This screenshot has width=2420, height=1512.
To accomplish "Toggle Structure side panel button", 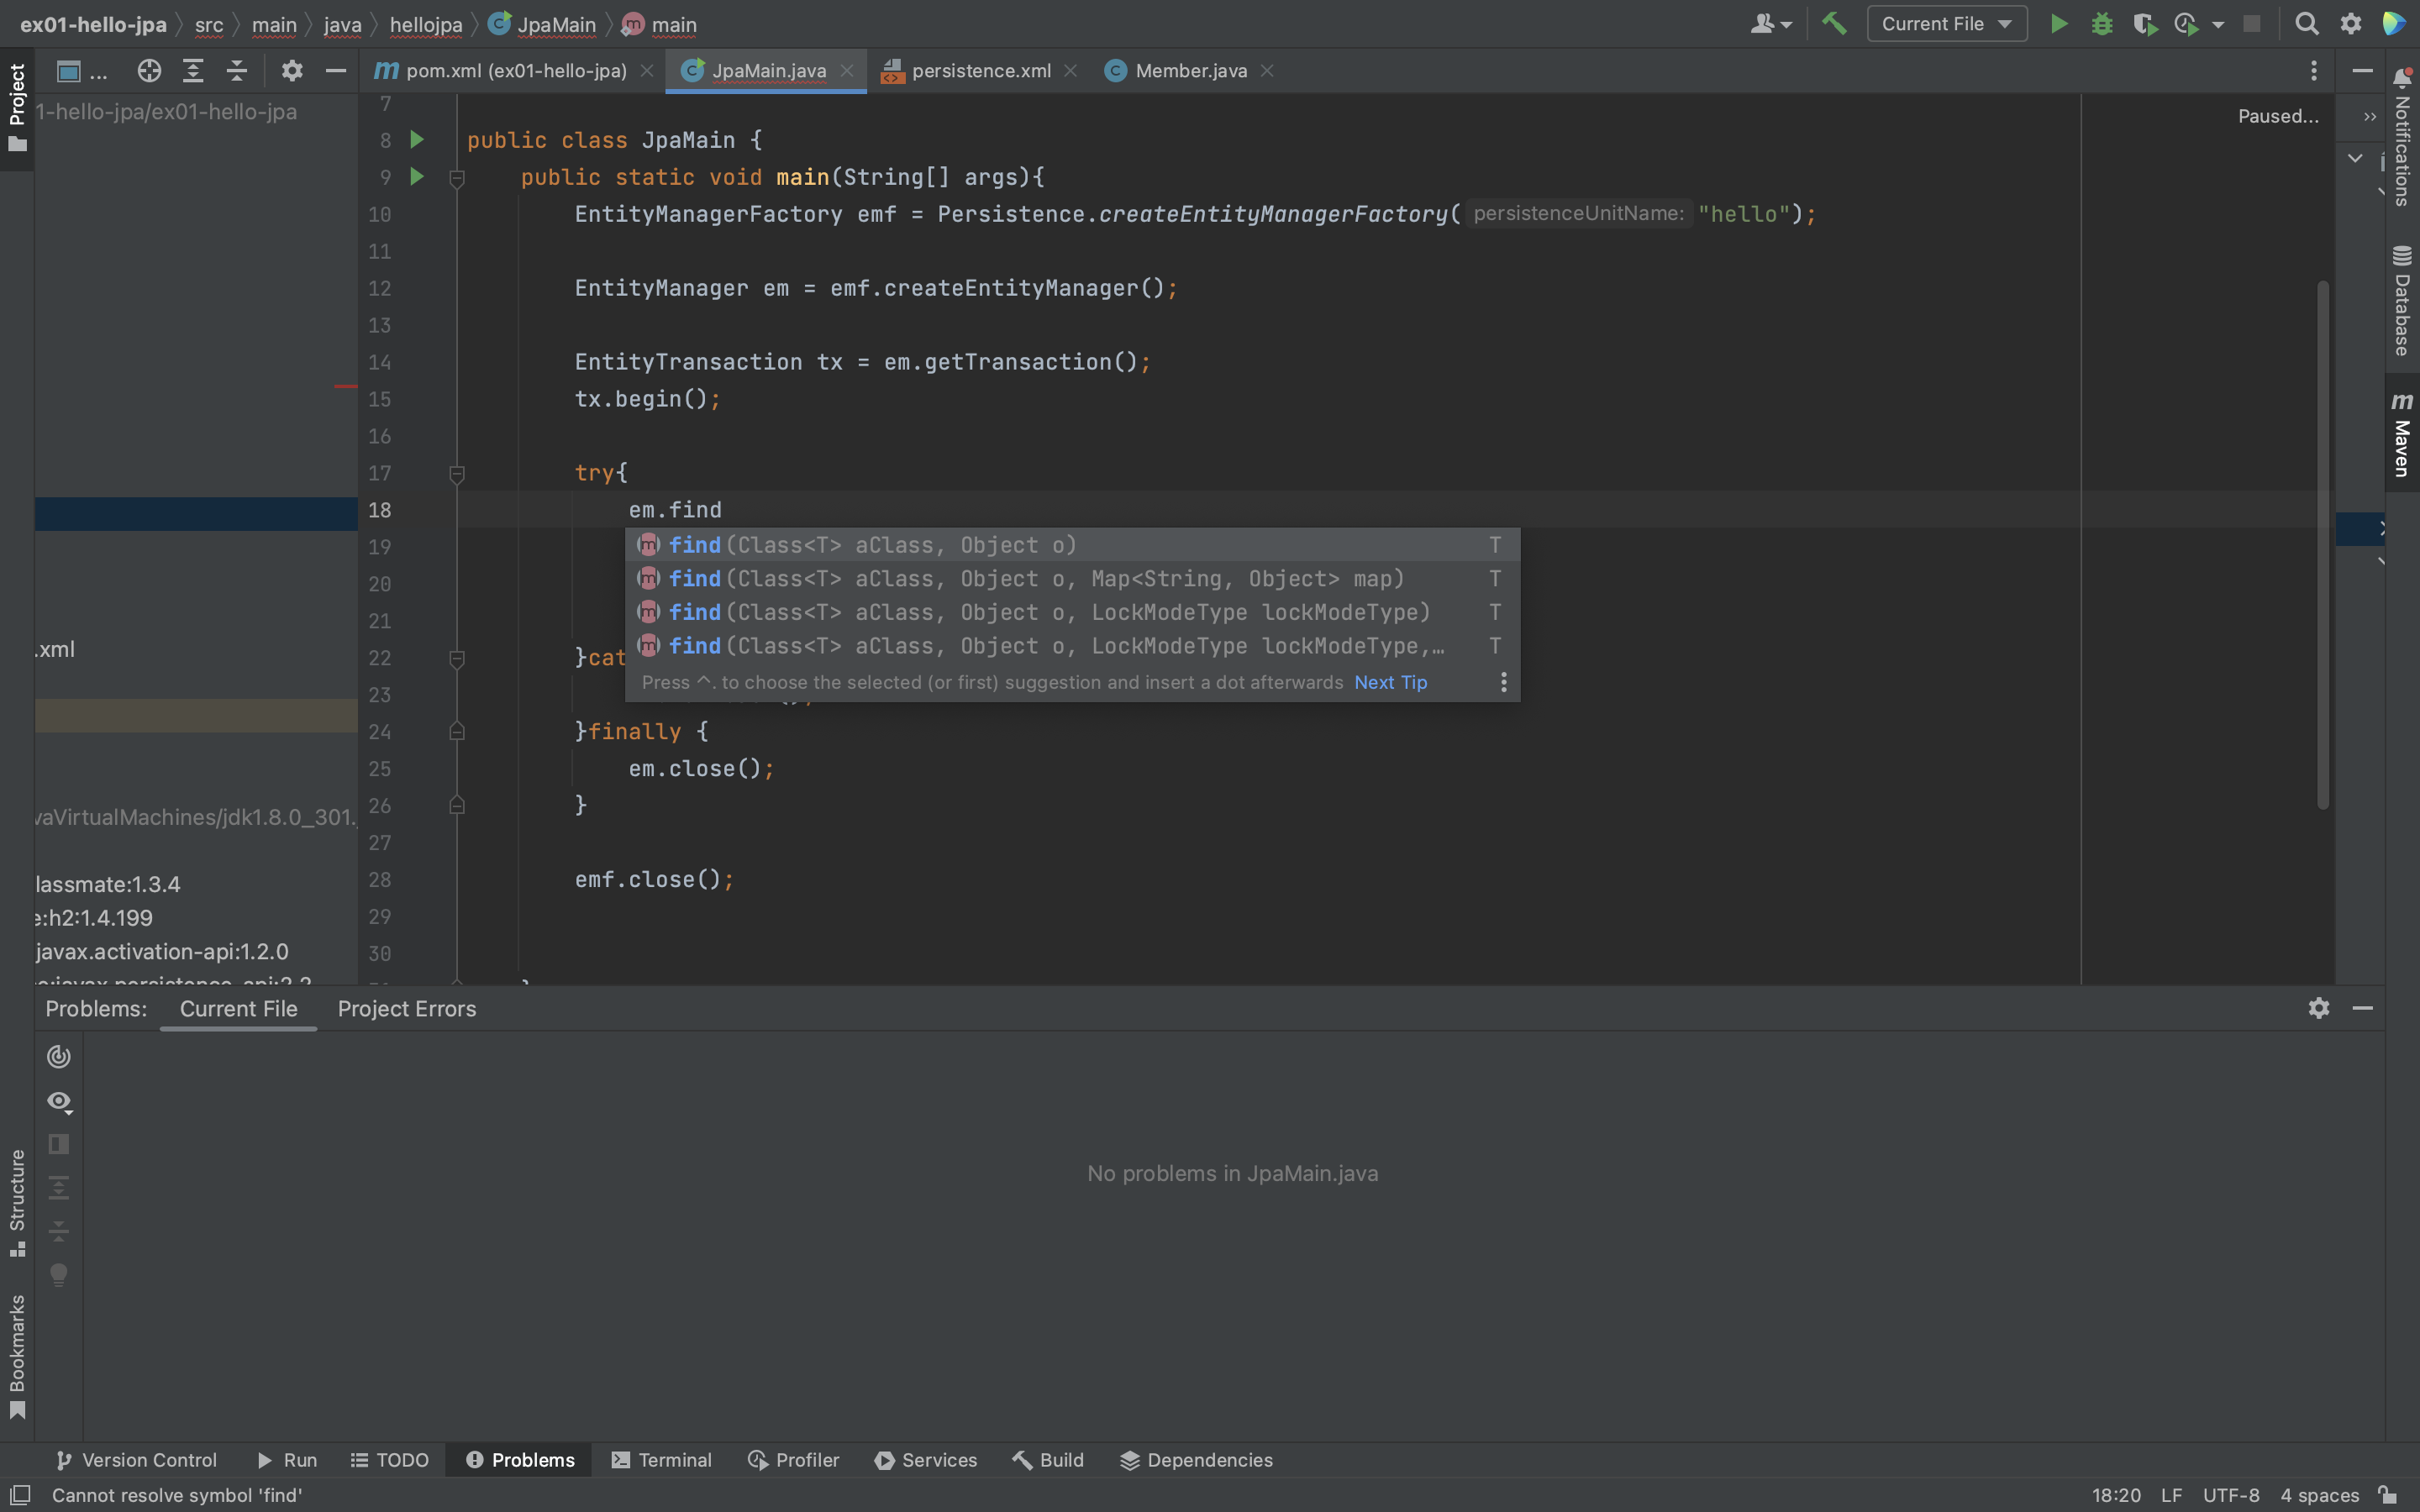I will click(17, 1203).
